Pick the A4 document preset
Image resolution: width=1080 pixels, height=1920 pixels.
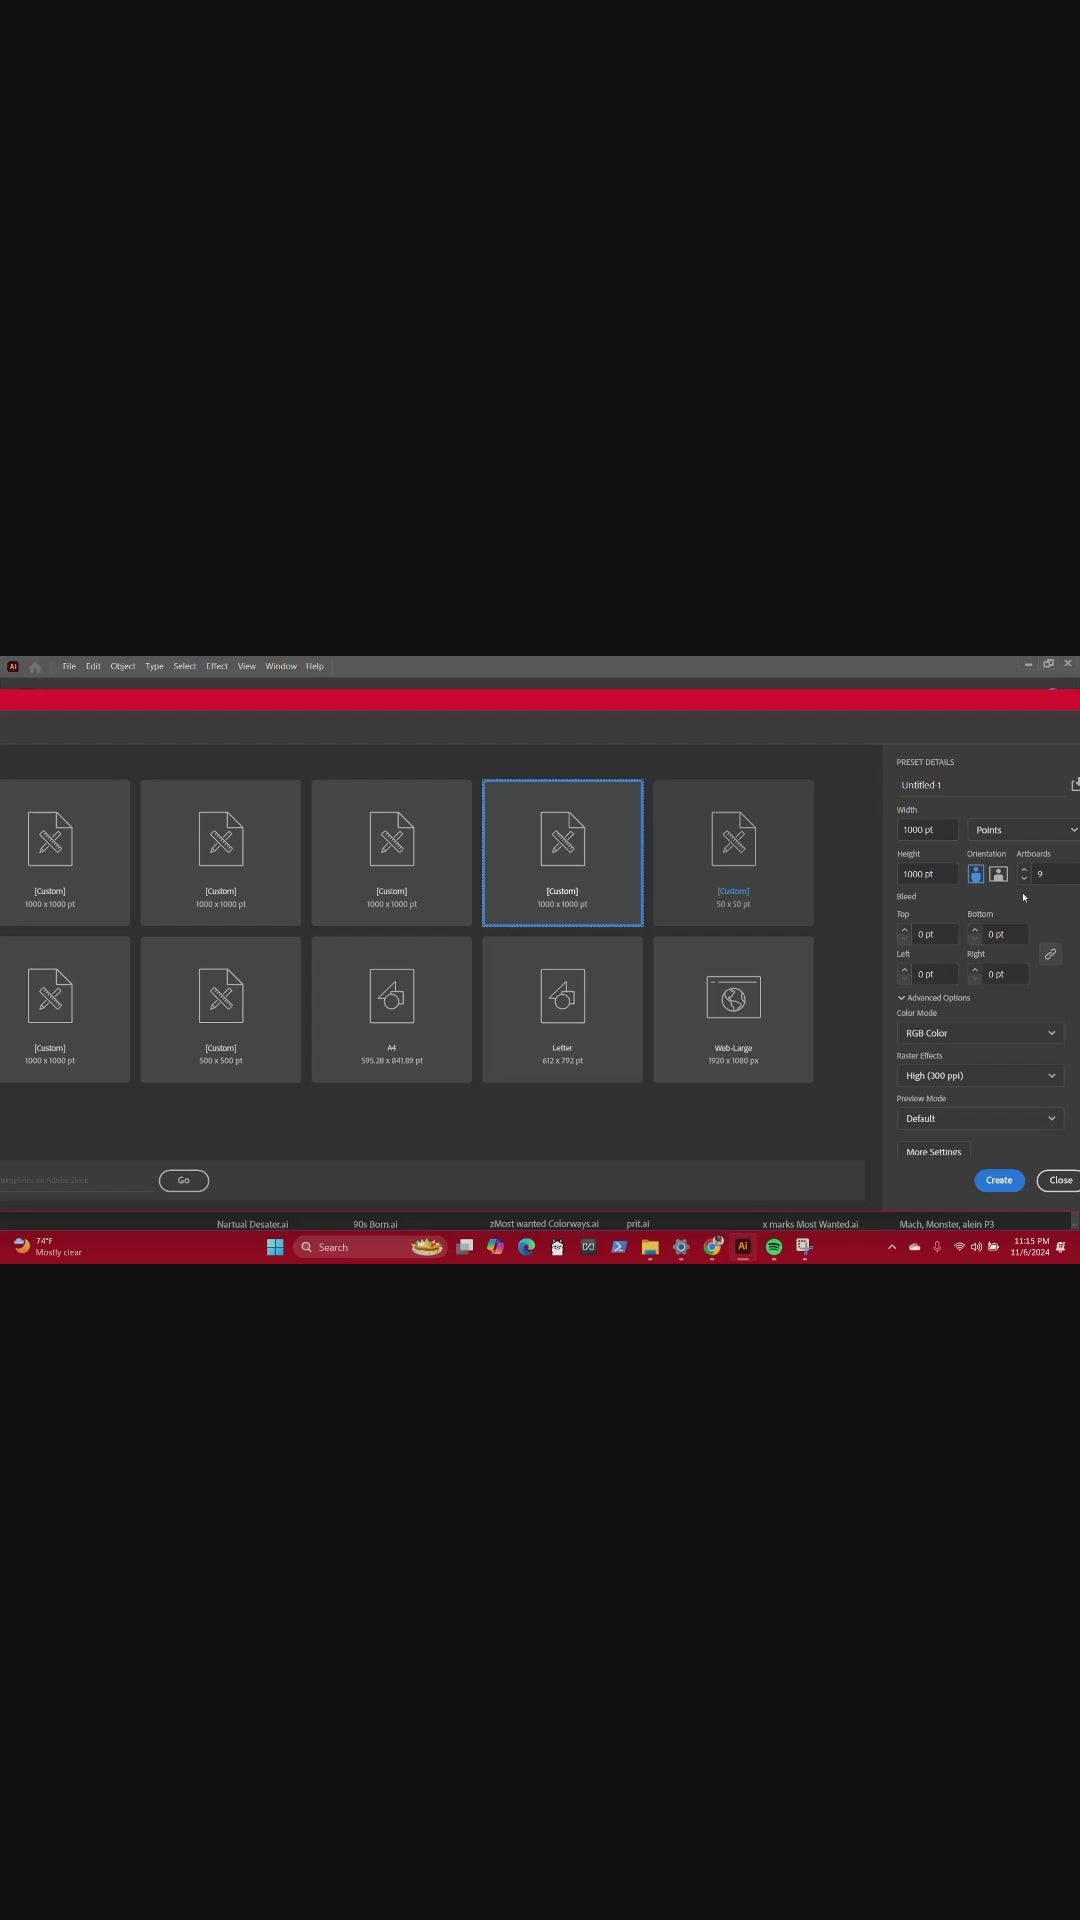(391, 1010)
